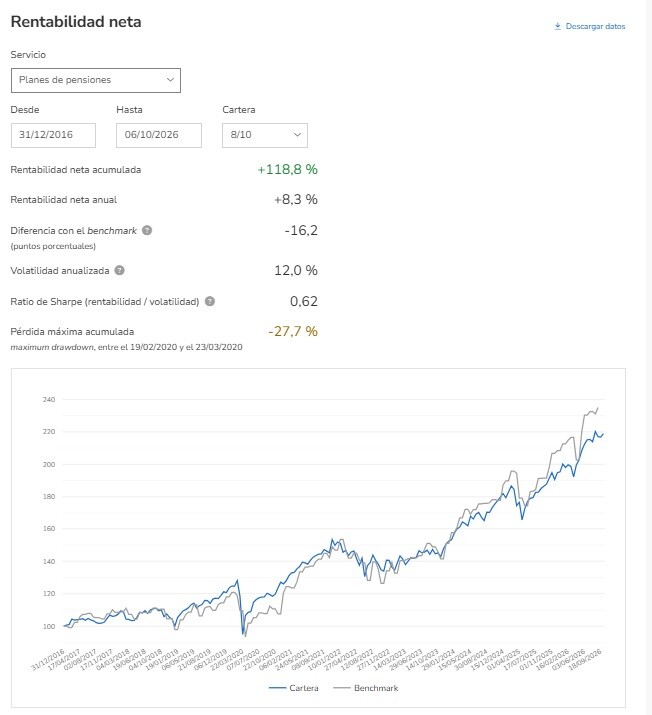Click the -27,7 % maximum loss value

point(293,332)
